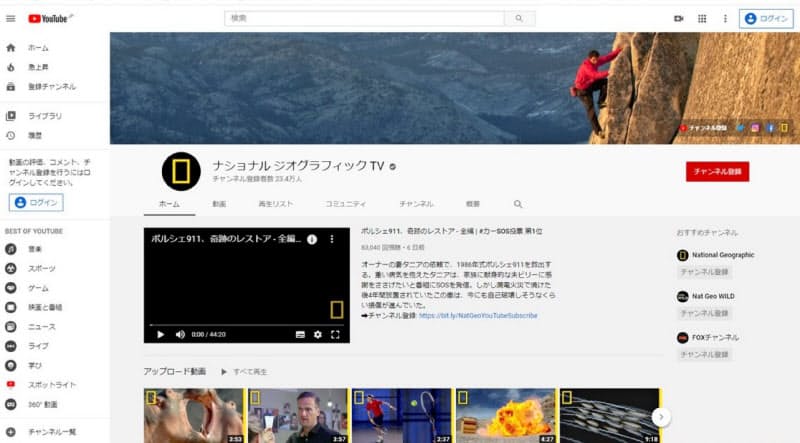
Task: Show video info card icon
Action: (x=311, y=240)
